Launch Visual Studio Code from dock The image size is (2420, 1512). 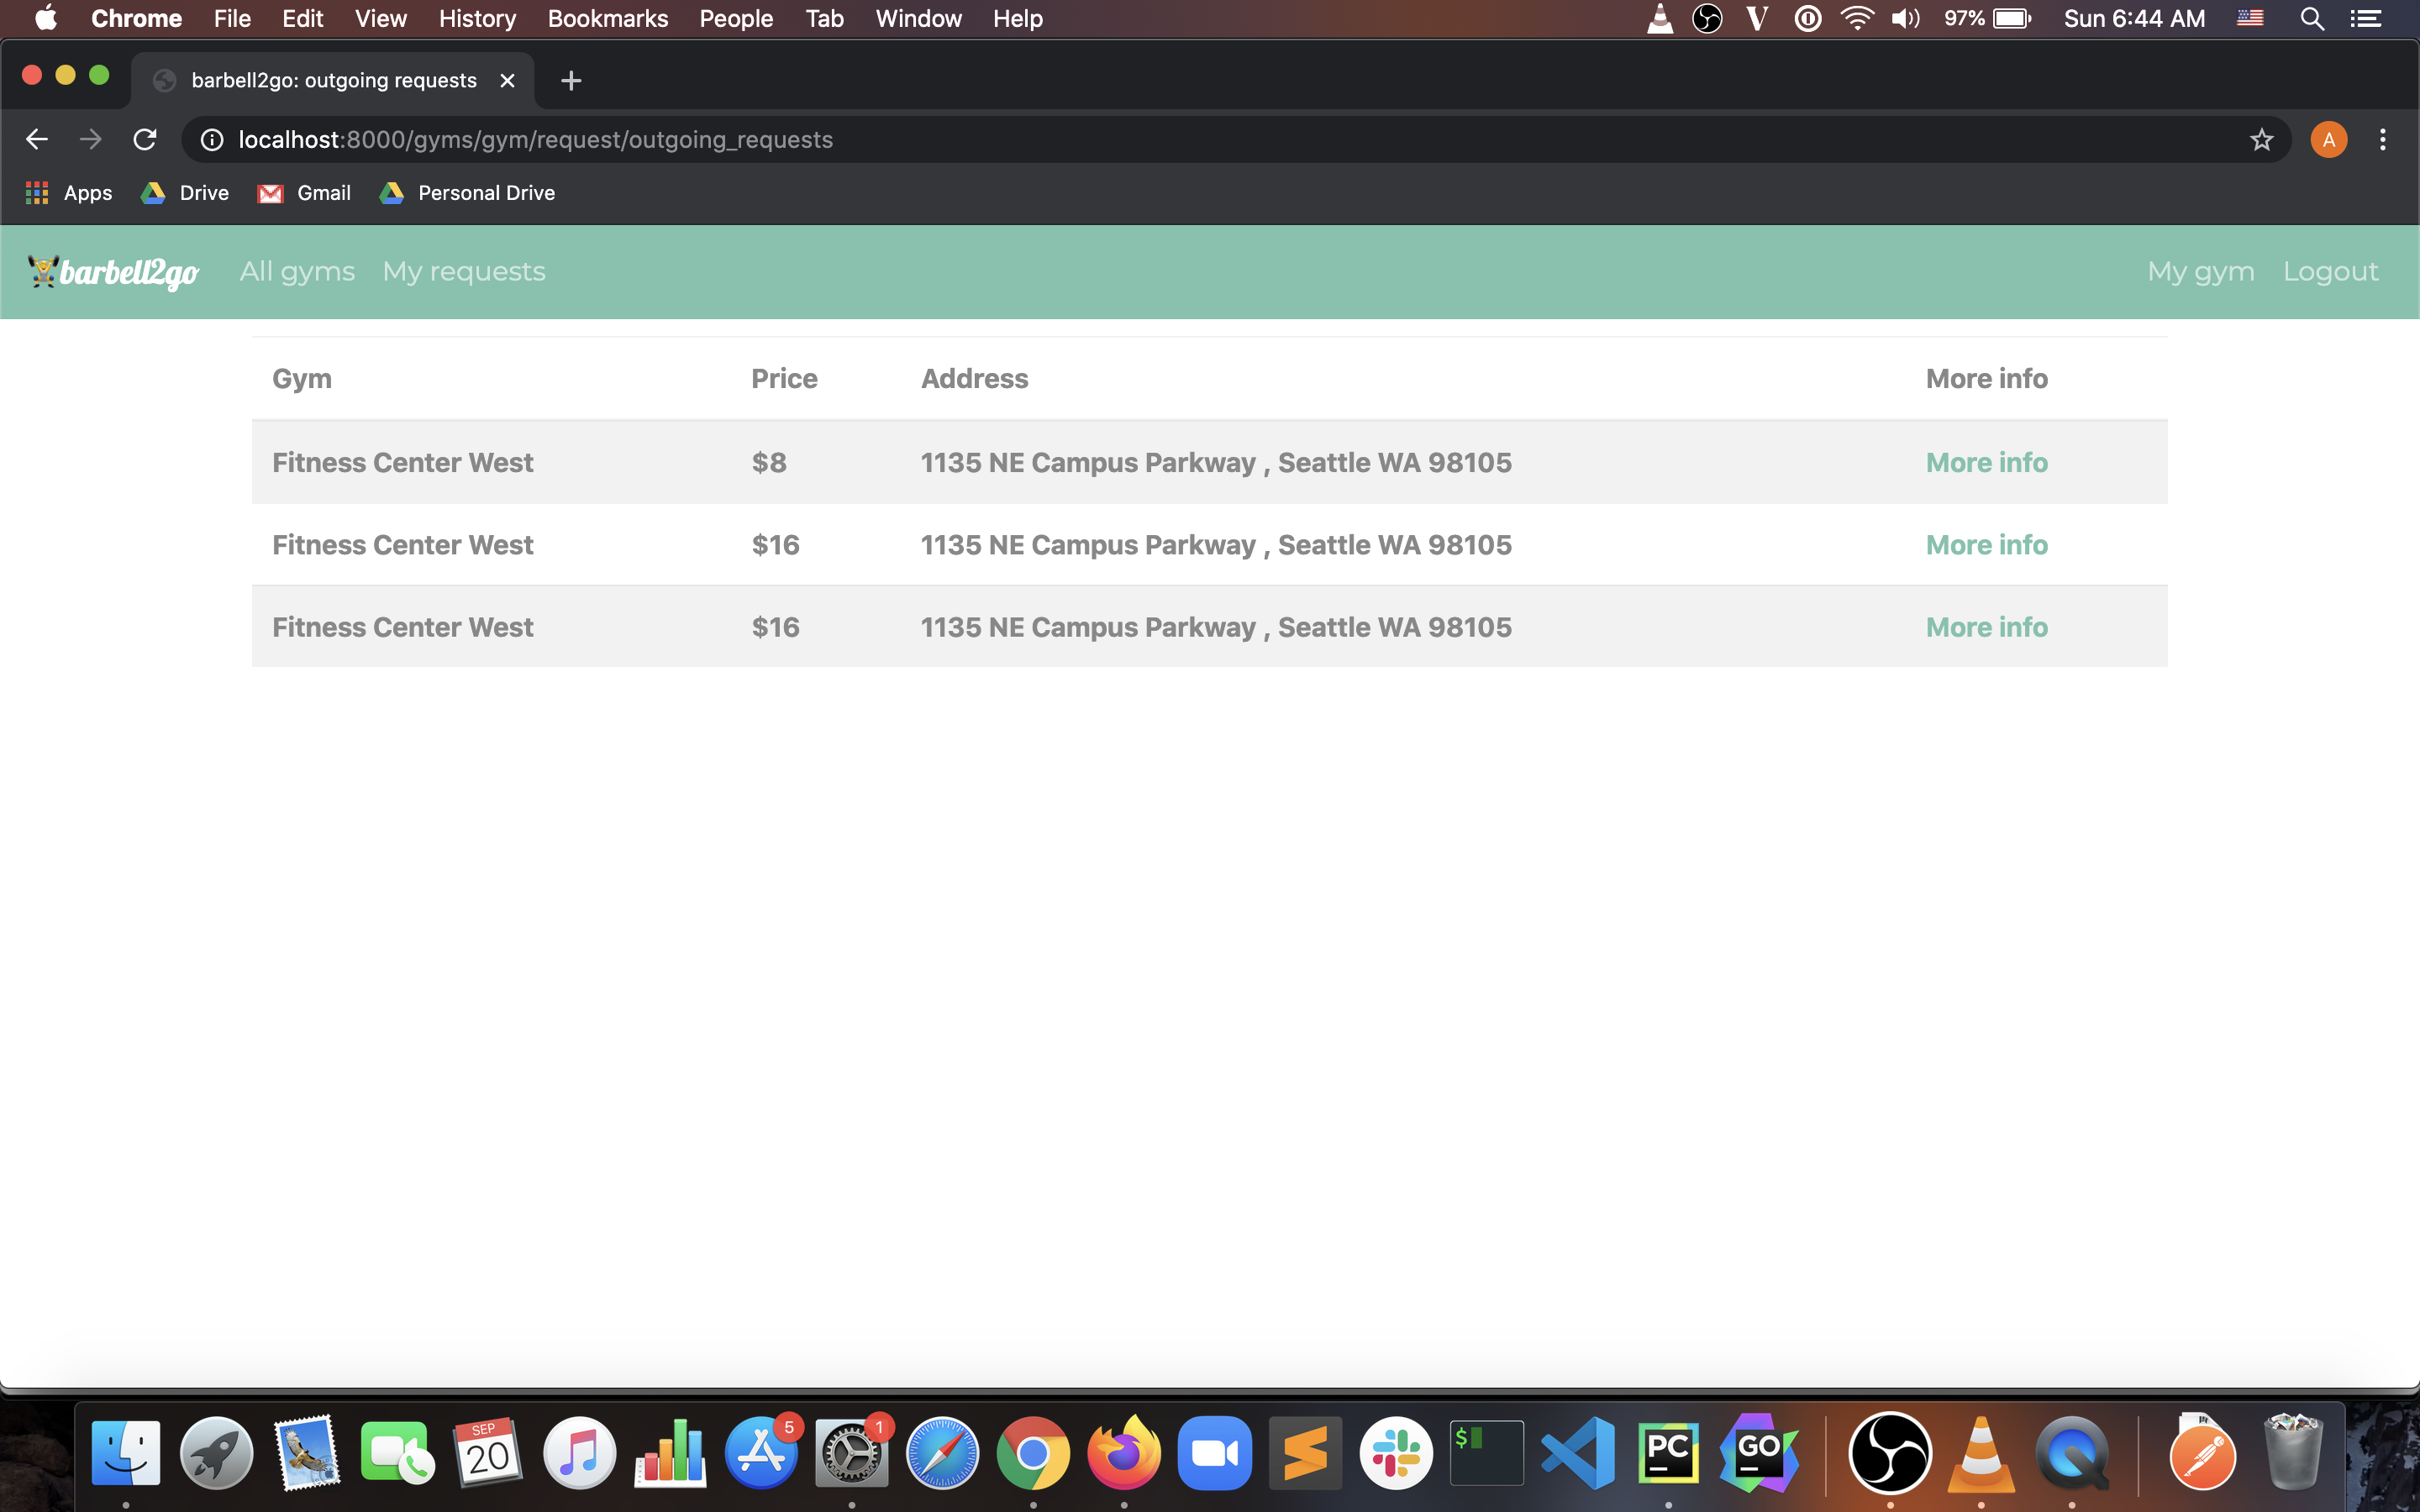[x=1577, y=1453]
